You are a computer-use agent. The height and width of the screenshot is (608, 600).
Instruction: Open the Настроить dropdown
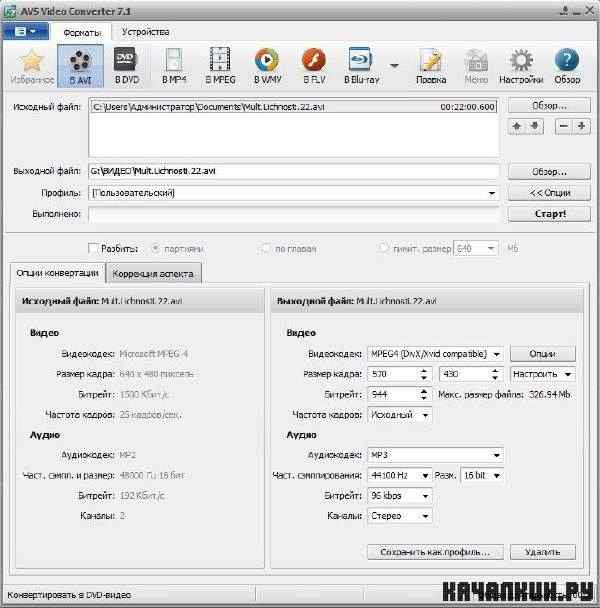543,374
